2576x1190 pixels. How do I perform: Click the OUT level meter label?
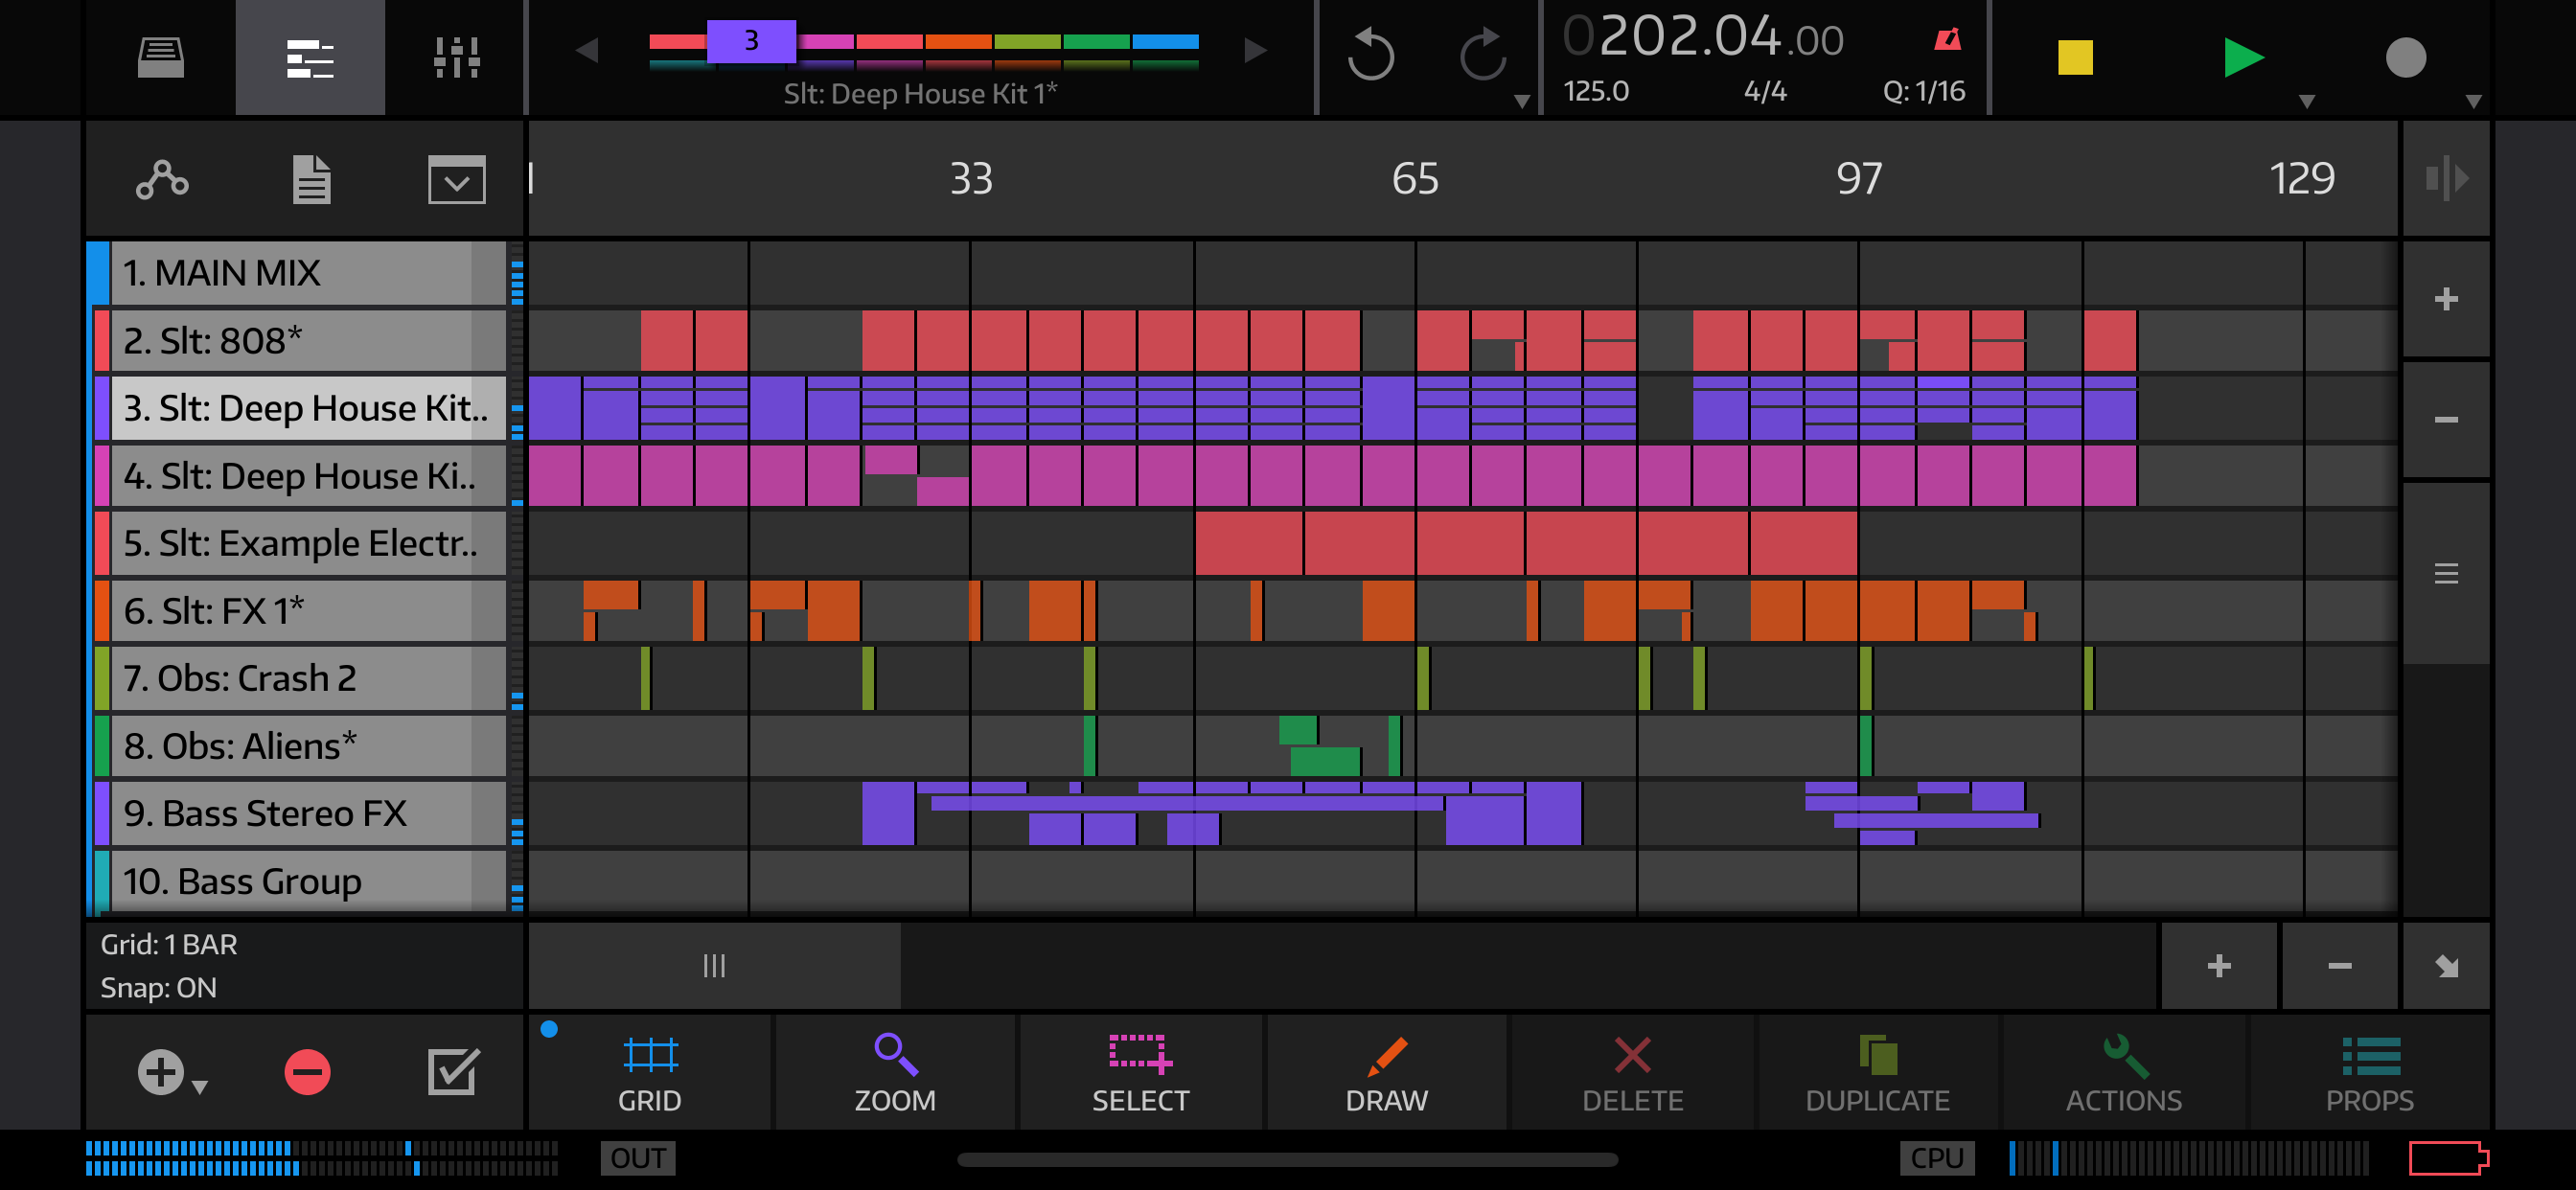638,1158
